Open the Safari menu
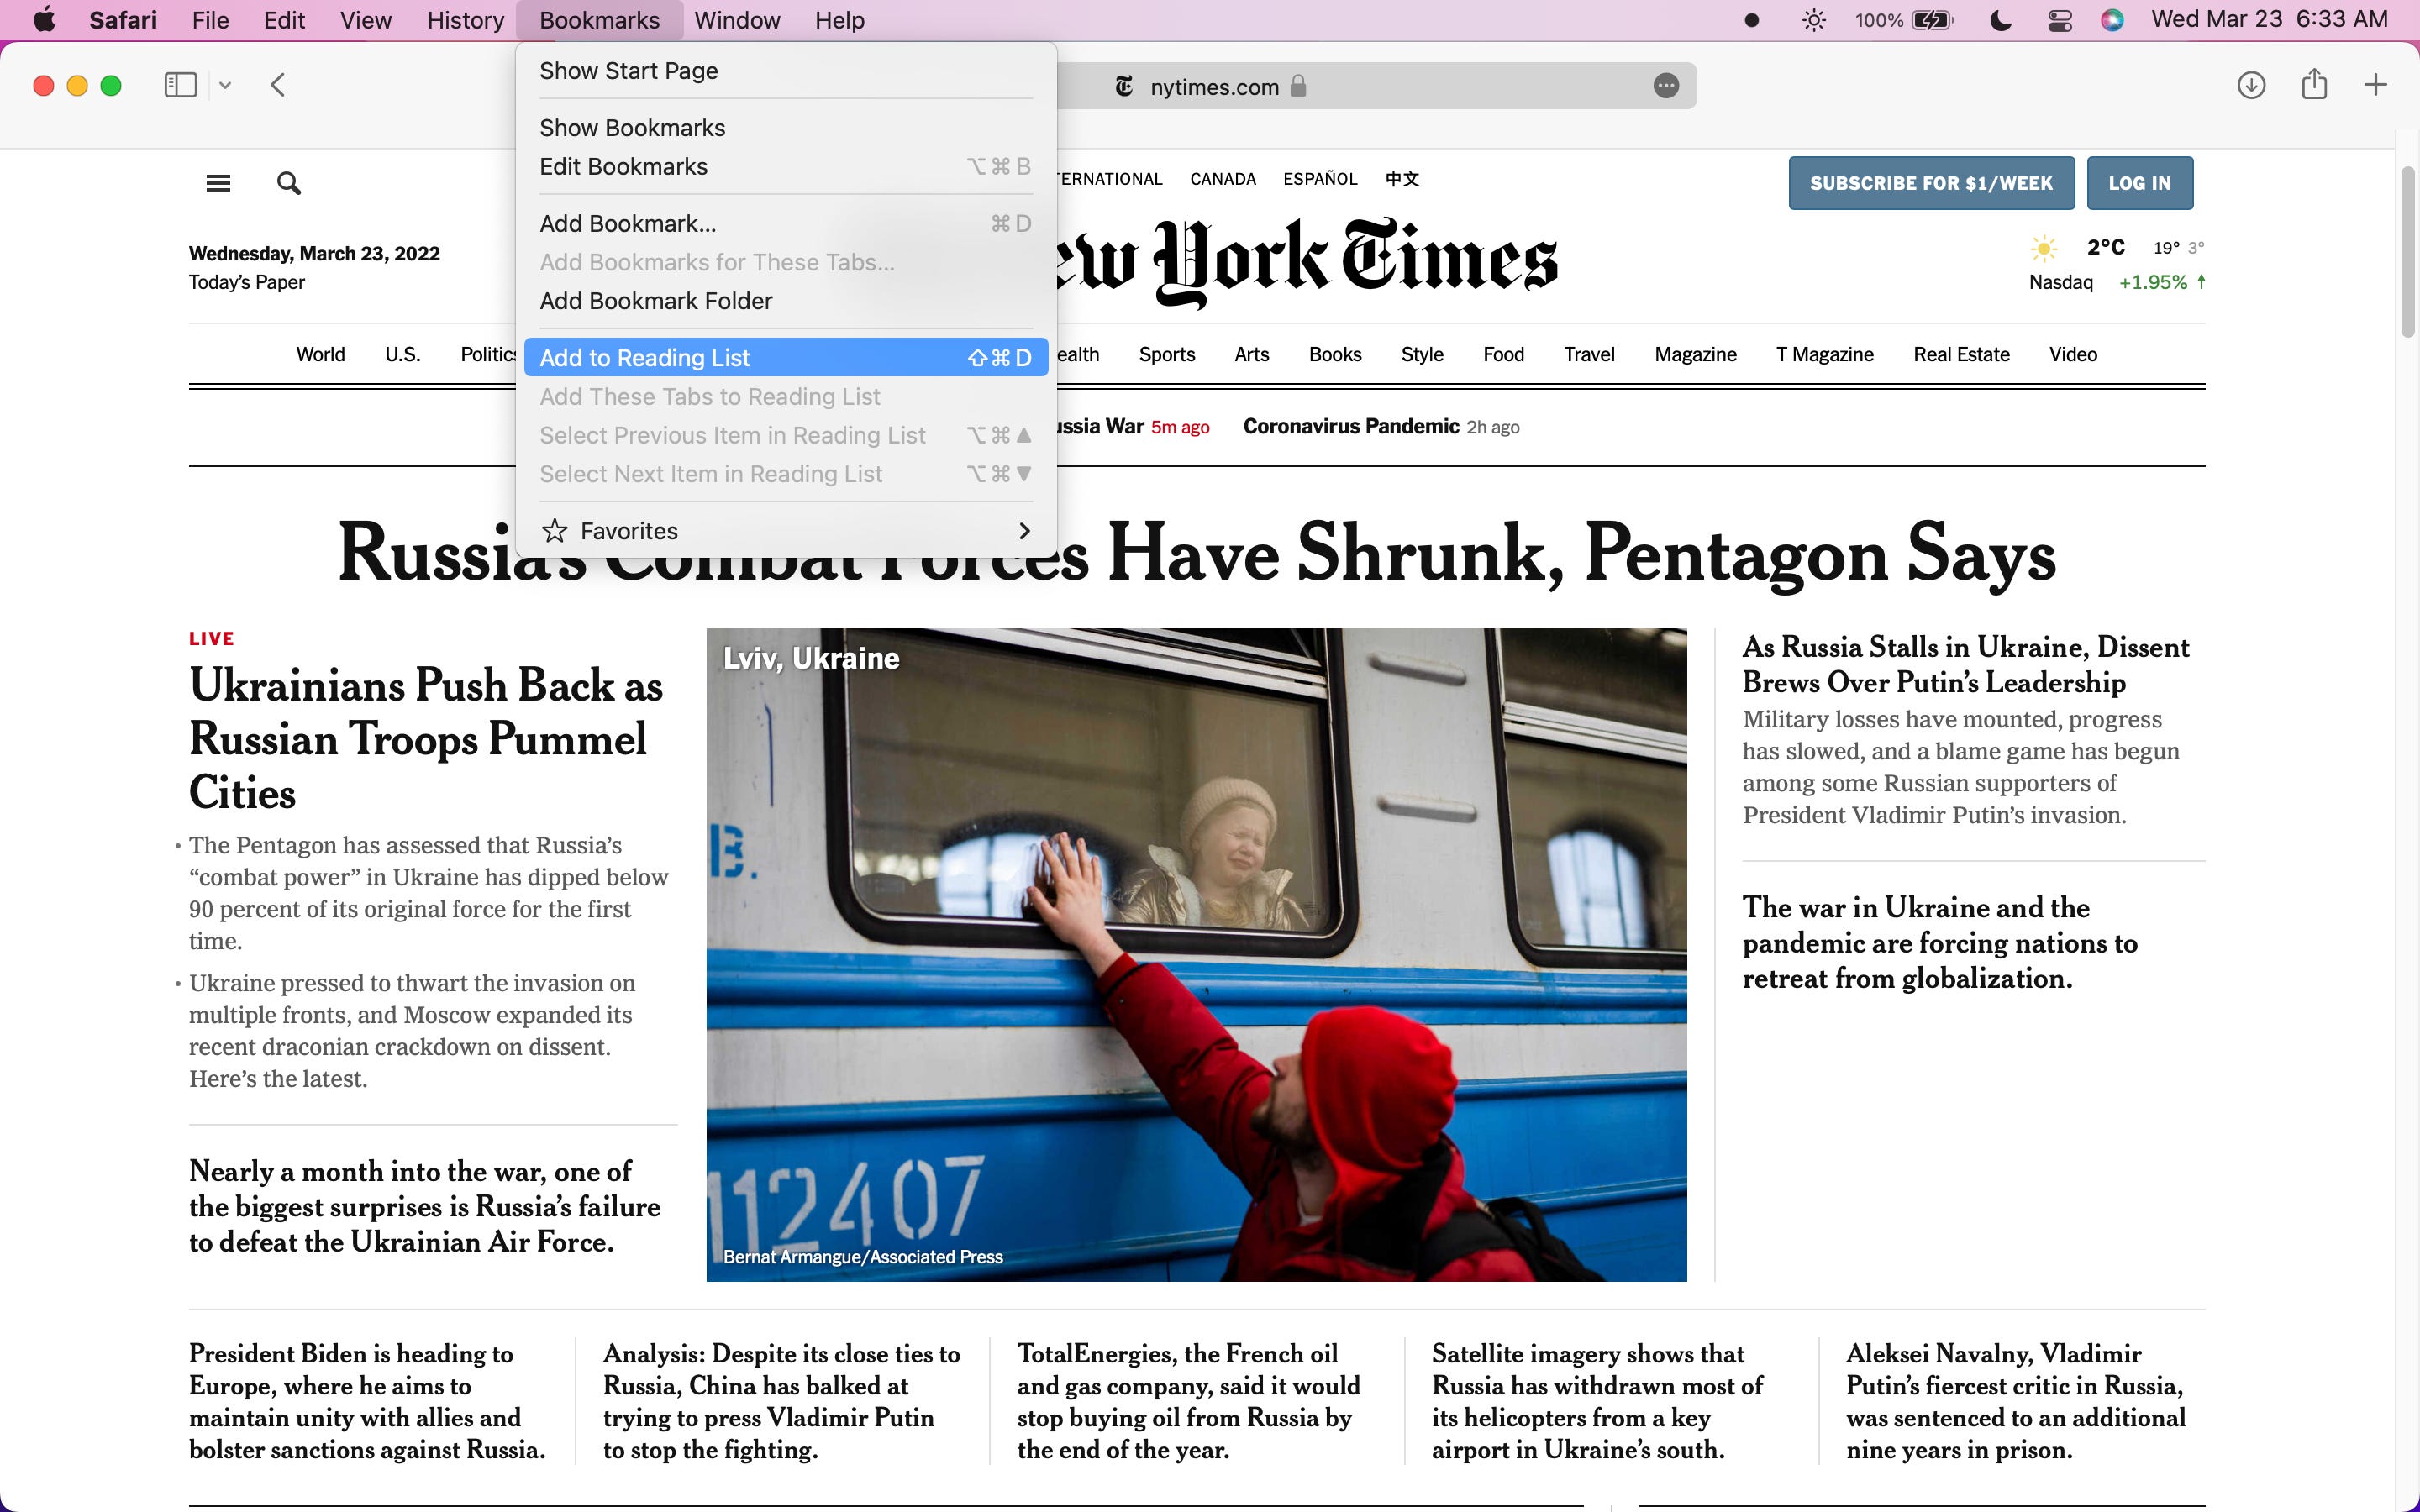The height and width of the screenshot is (1512, 2420). coord(123,20)
